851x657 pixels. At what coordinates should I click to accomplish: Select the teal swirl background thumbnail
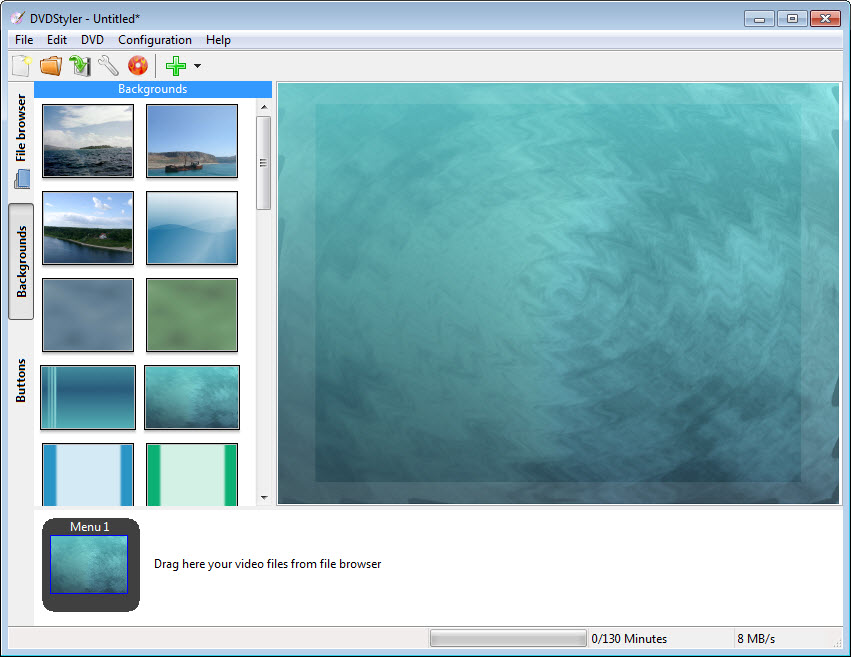point(192,397)
